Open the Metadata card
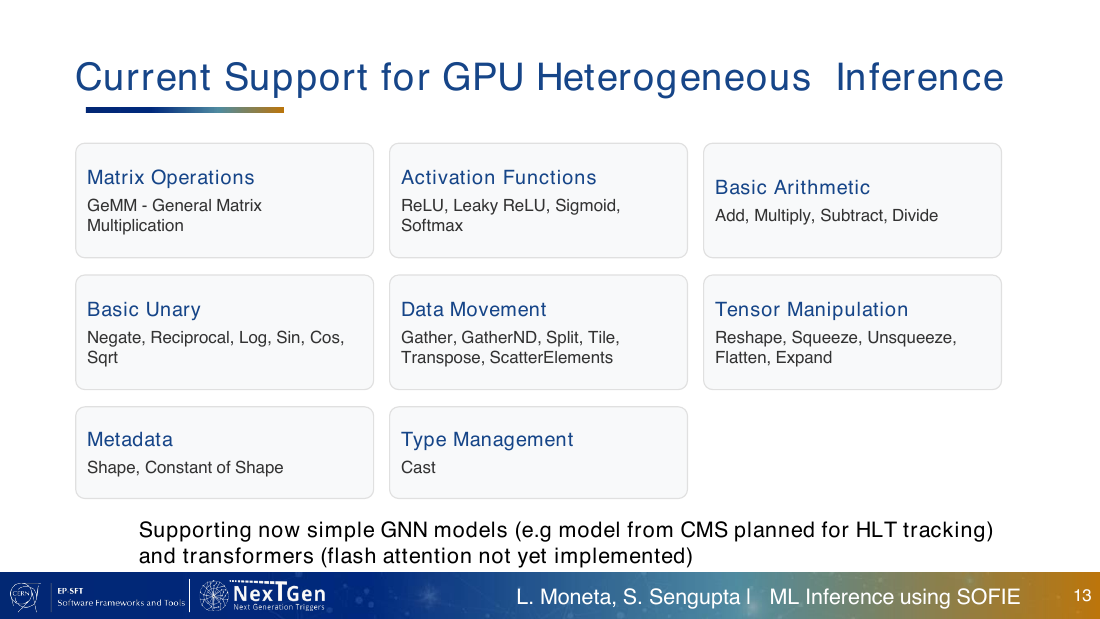This screenshot has width=1100, height=619. pos(224,453)
